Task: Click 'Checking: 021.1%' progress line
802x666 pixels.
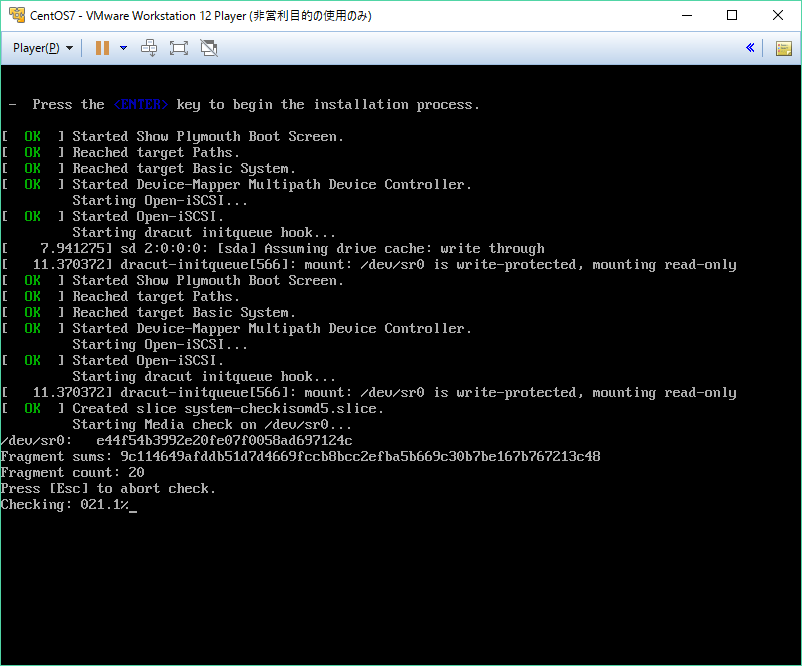Action: point(65,505)
